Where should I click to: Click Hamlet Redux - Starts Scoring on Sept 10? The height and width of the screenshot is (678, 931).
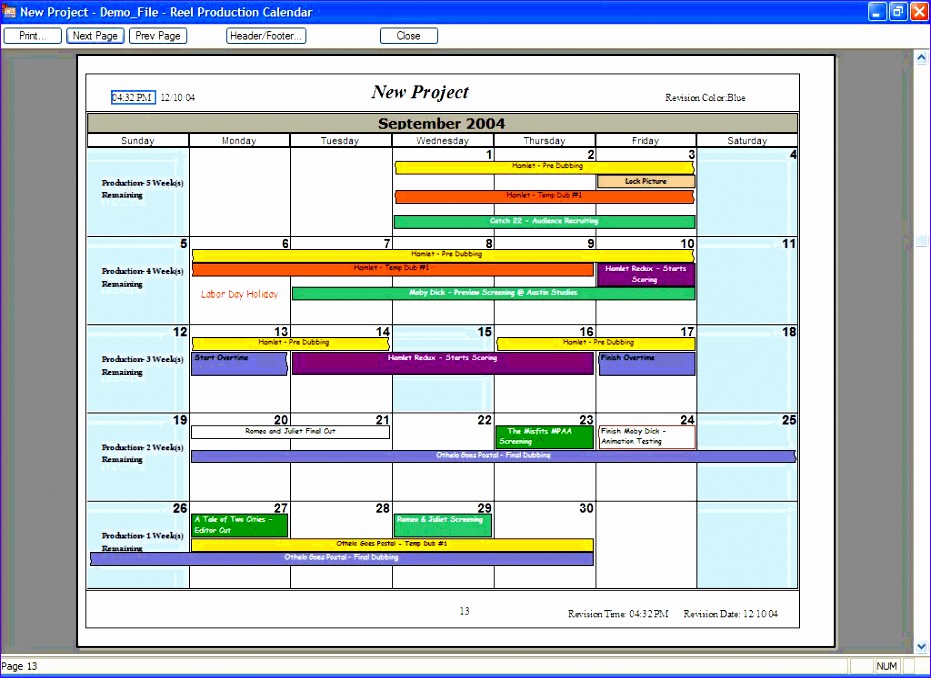point(646,274)
